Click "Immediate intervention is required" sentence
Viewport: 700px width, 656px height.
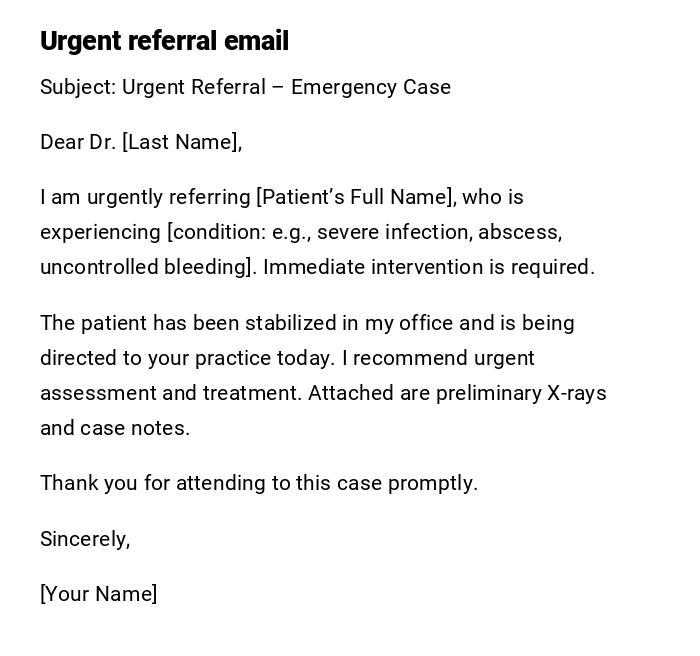428,267
